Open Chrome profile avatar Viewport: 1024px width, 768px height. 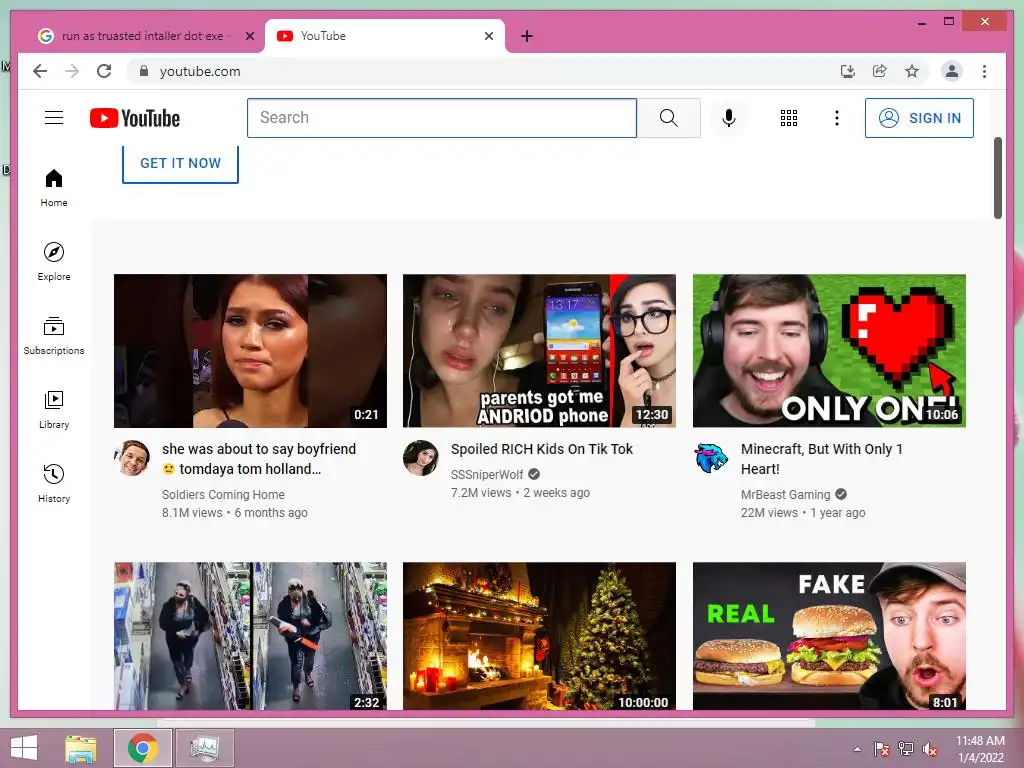point(952,71)
